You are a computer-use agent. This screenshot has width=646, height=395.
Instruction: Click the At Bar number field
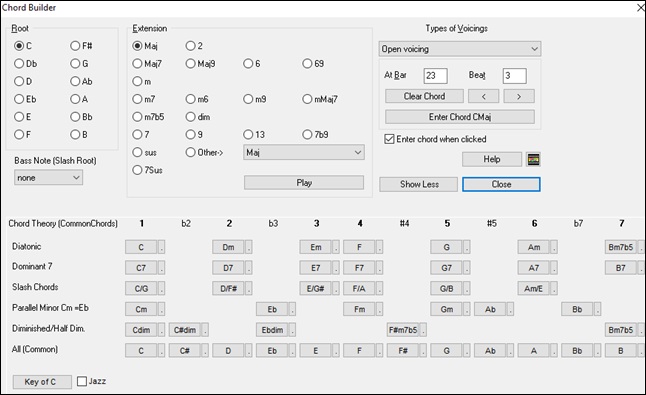tap(435, 76)
